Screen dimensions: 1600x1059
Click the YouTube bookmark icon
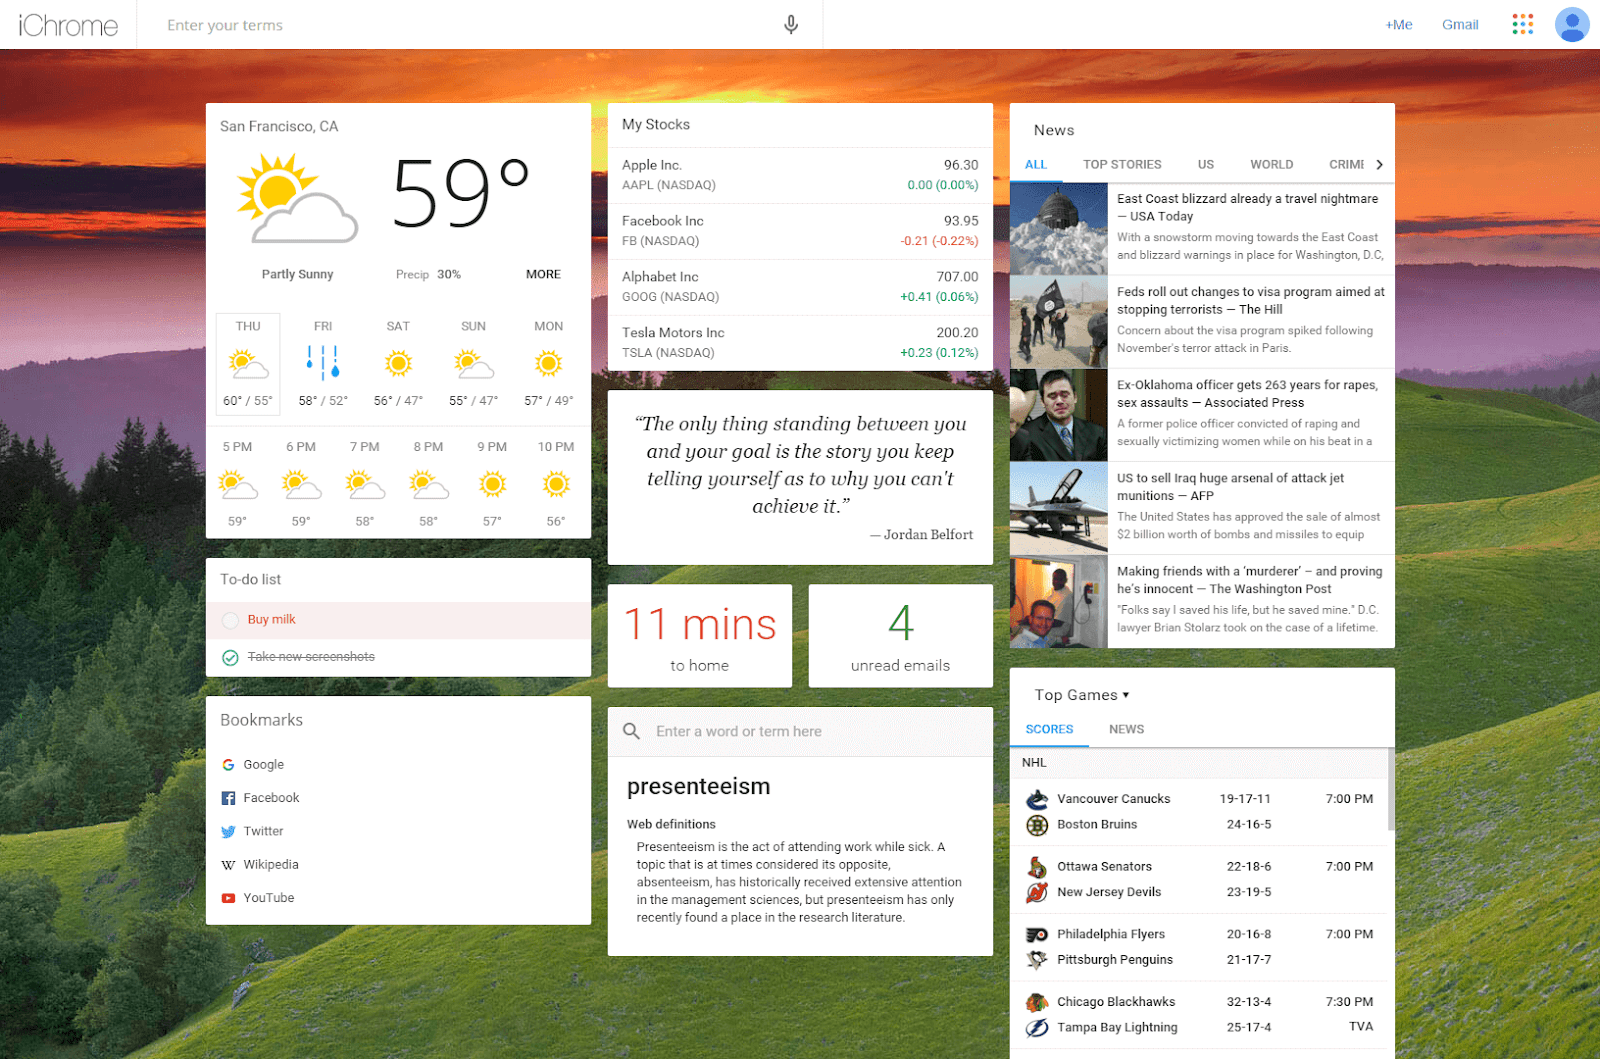point(228,898)
